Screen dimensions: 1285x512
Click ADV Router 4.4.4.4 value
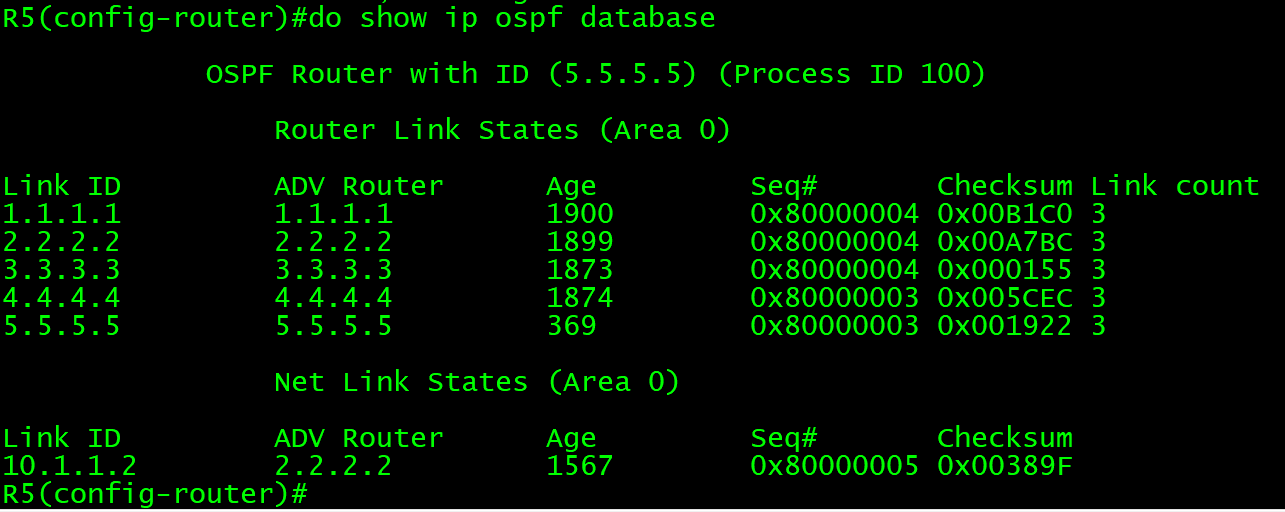333,298
